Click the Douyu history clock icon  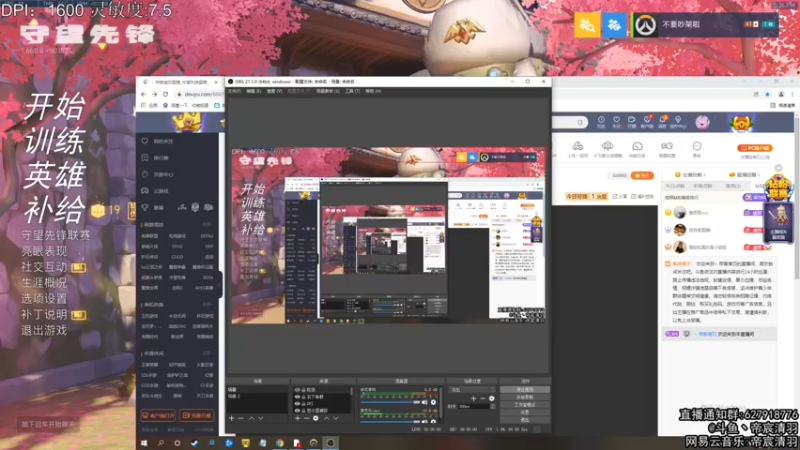coord(601,121)
